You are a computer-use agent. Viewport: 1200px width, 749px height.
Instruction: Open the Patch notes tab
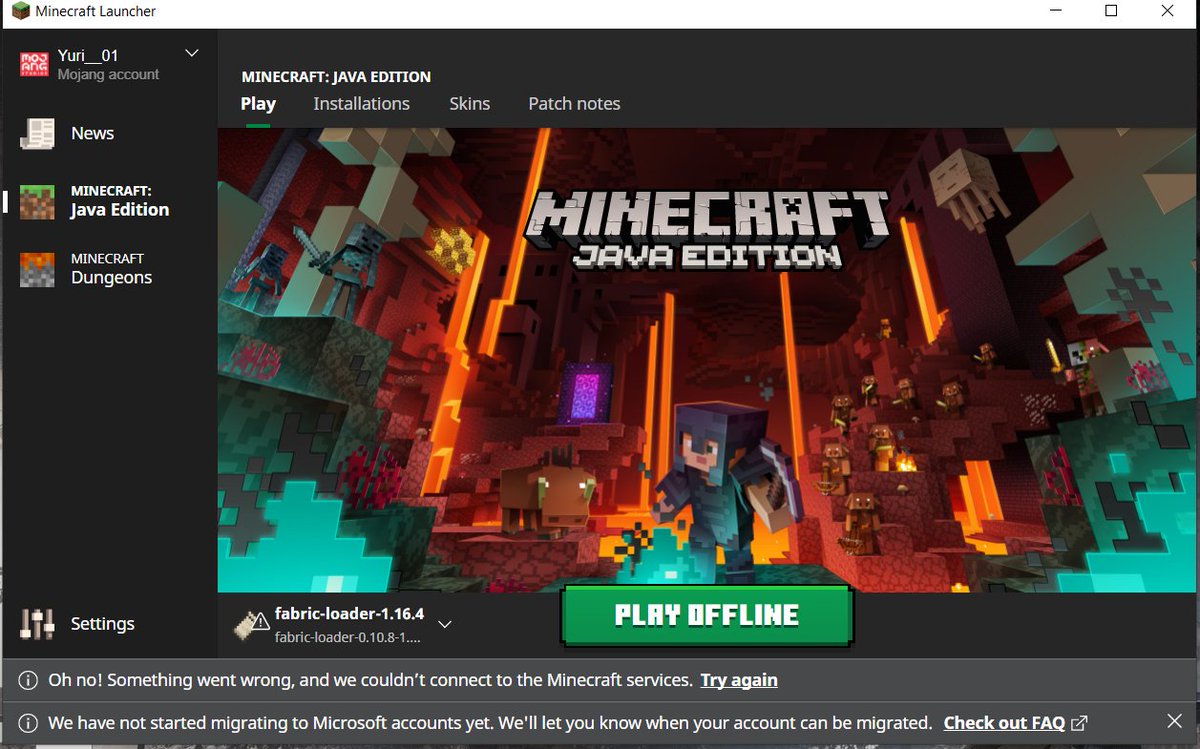pyautogui.click(x=574, y=104)
